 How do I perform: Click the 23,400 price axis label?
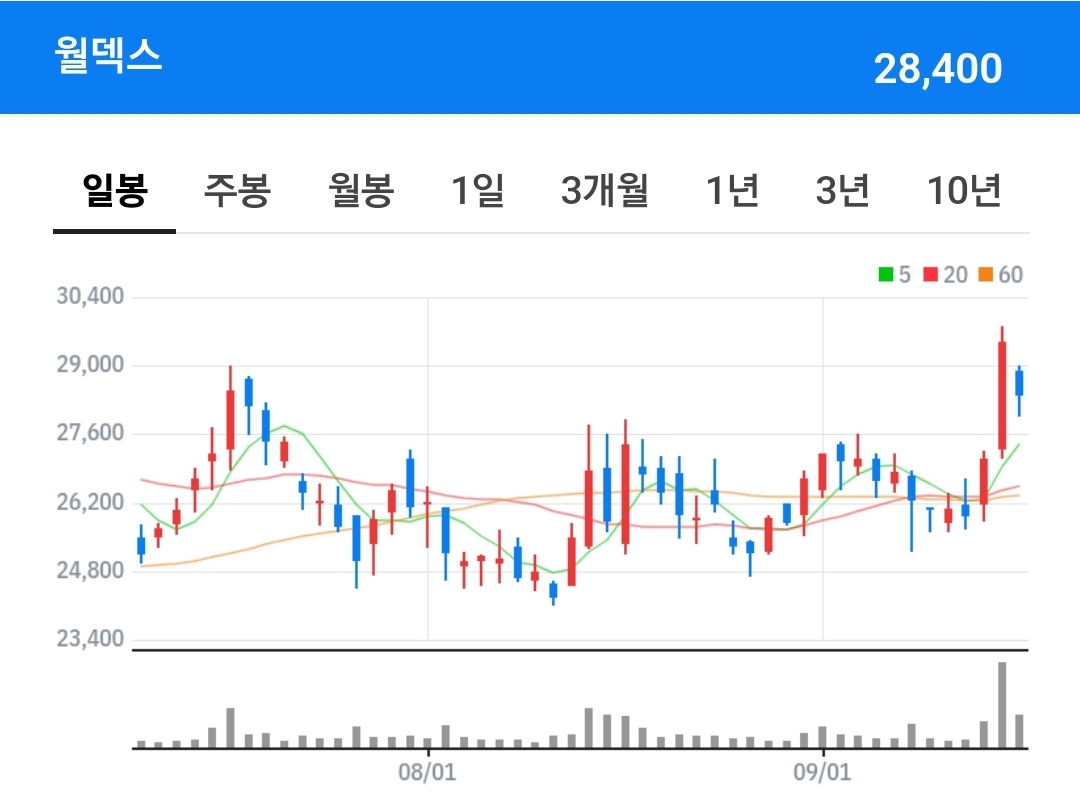click(90, 639)
